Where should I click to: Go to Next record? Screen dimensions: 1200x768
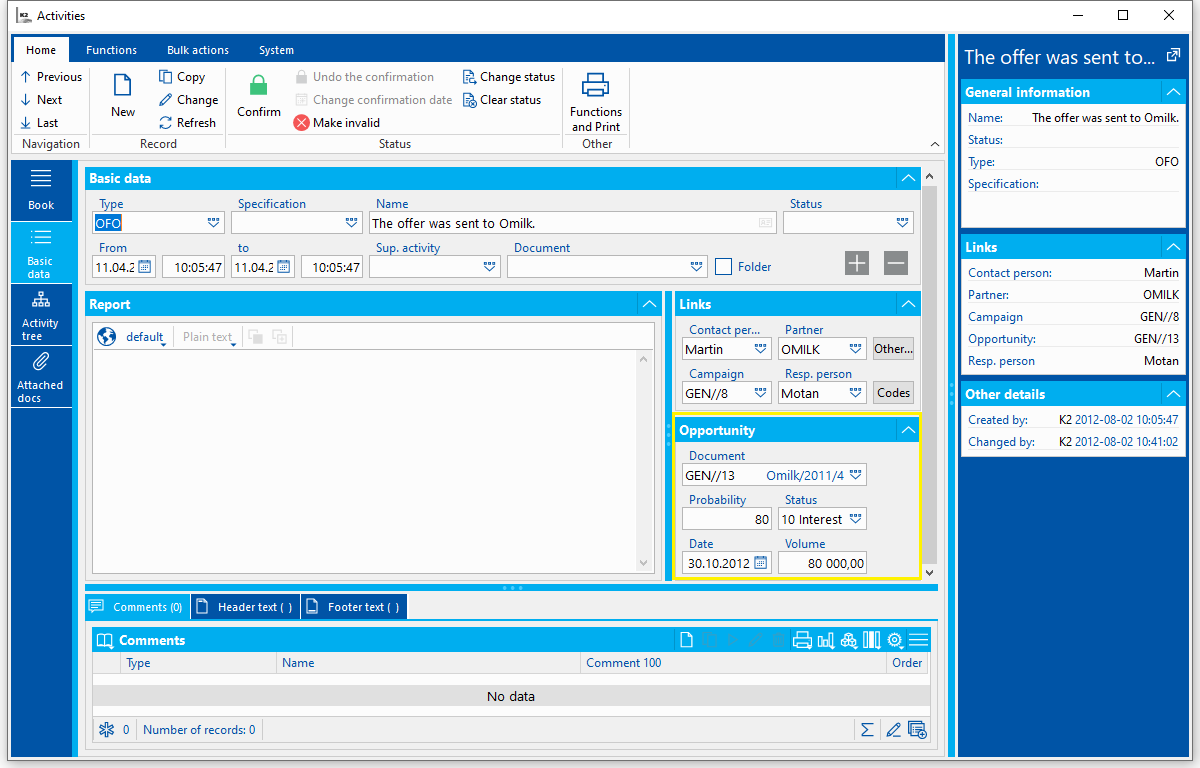(x=41, y=100)
